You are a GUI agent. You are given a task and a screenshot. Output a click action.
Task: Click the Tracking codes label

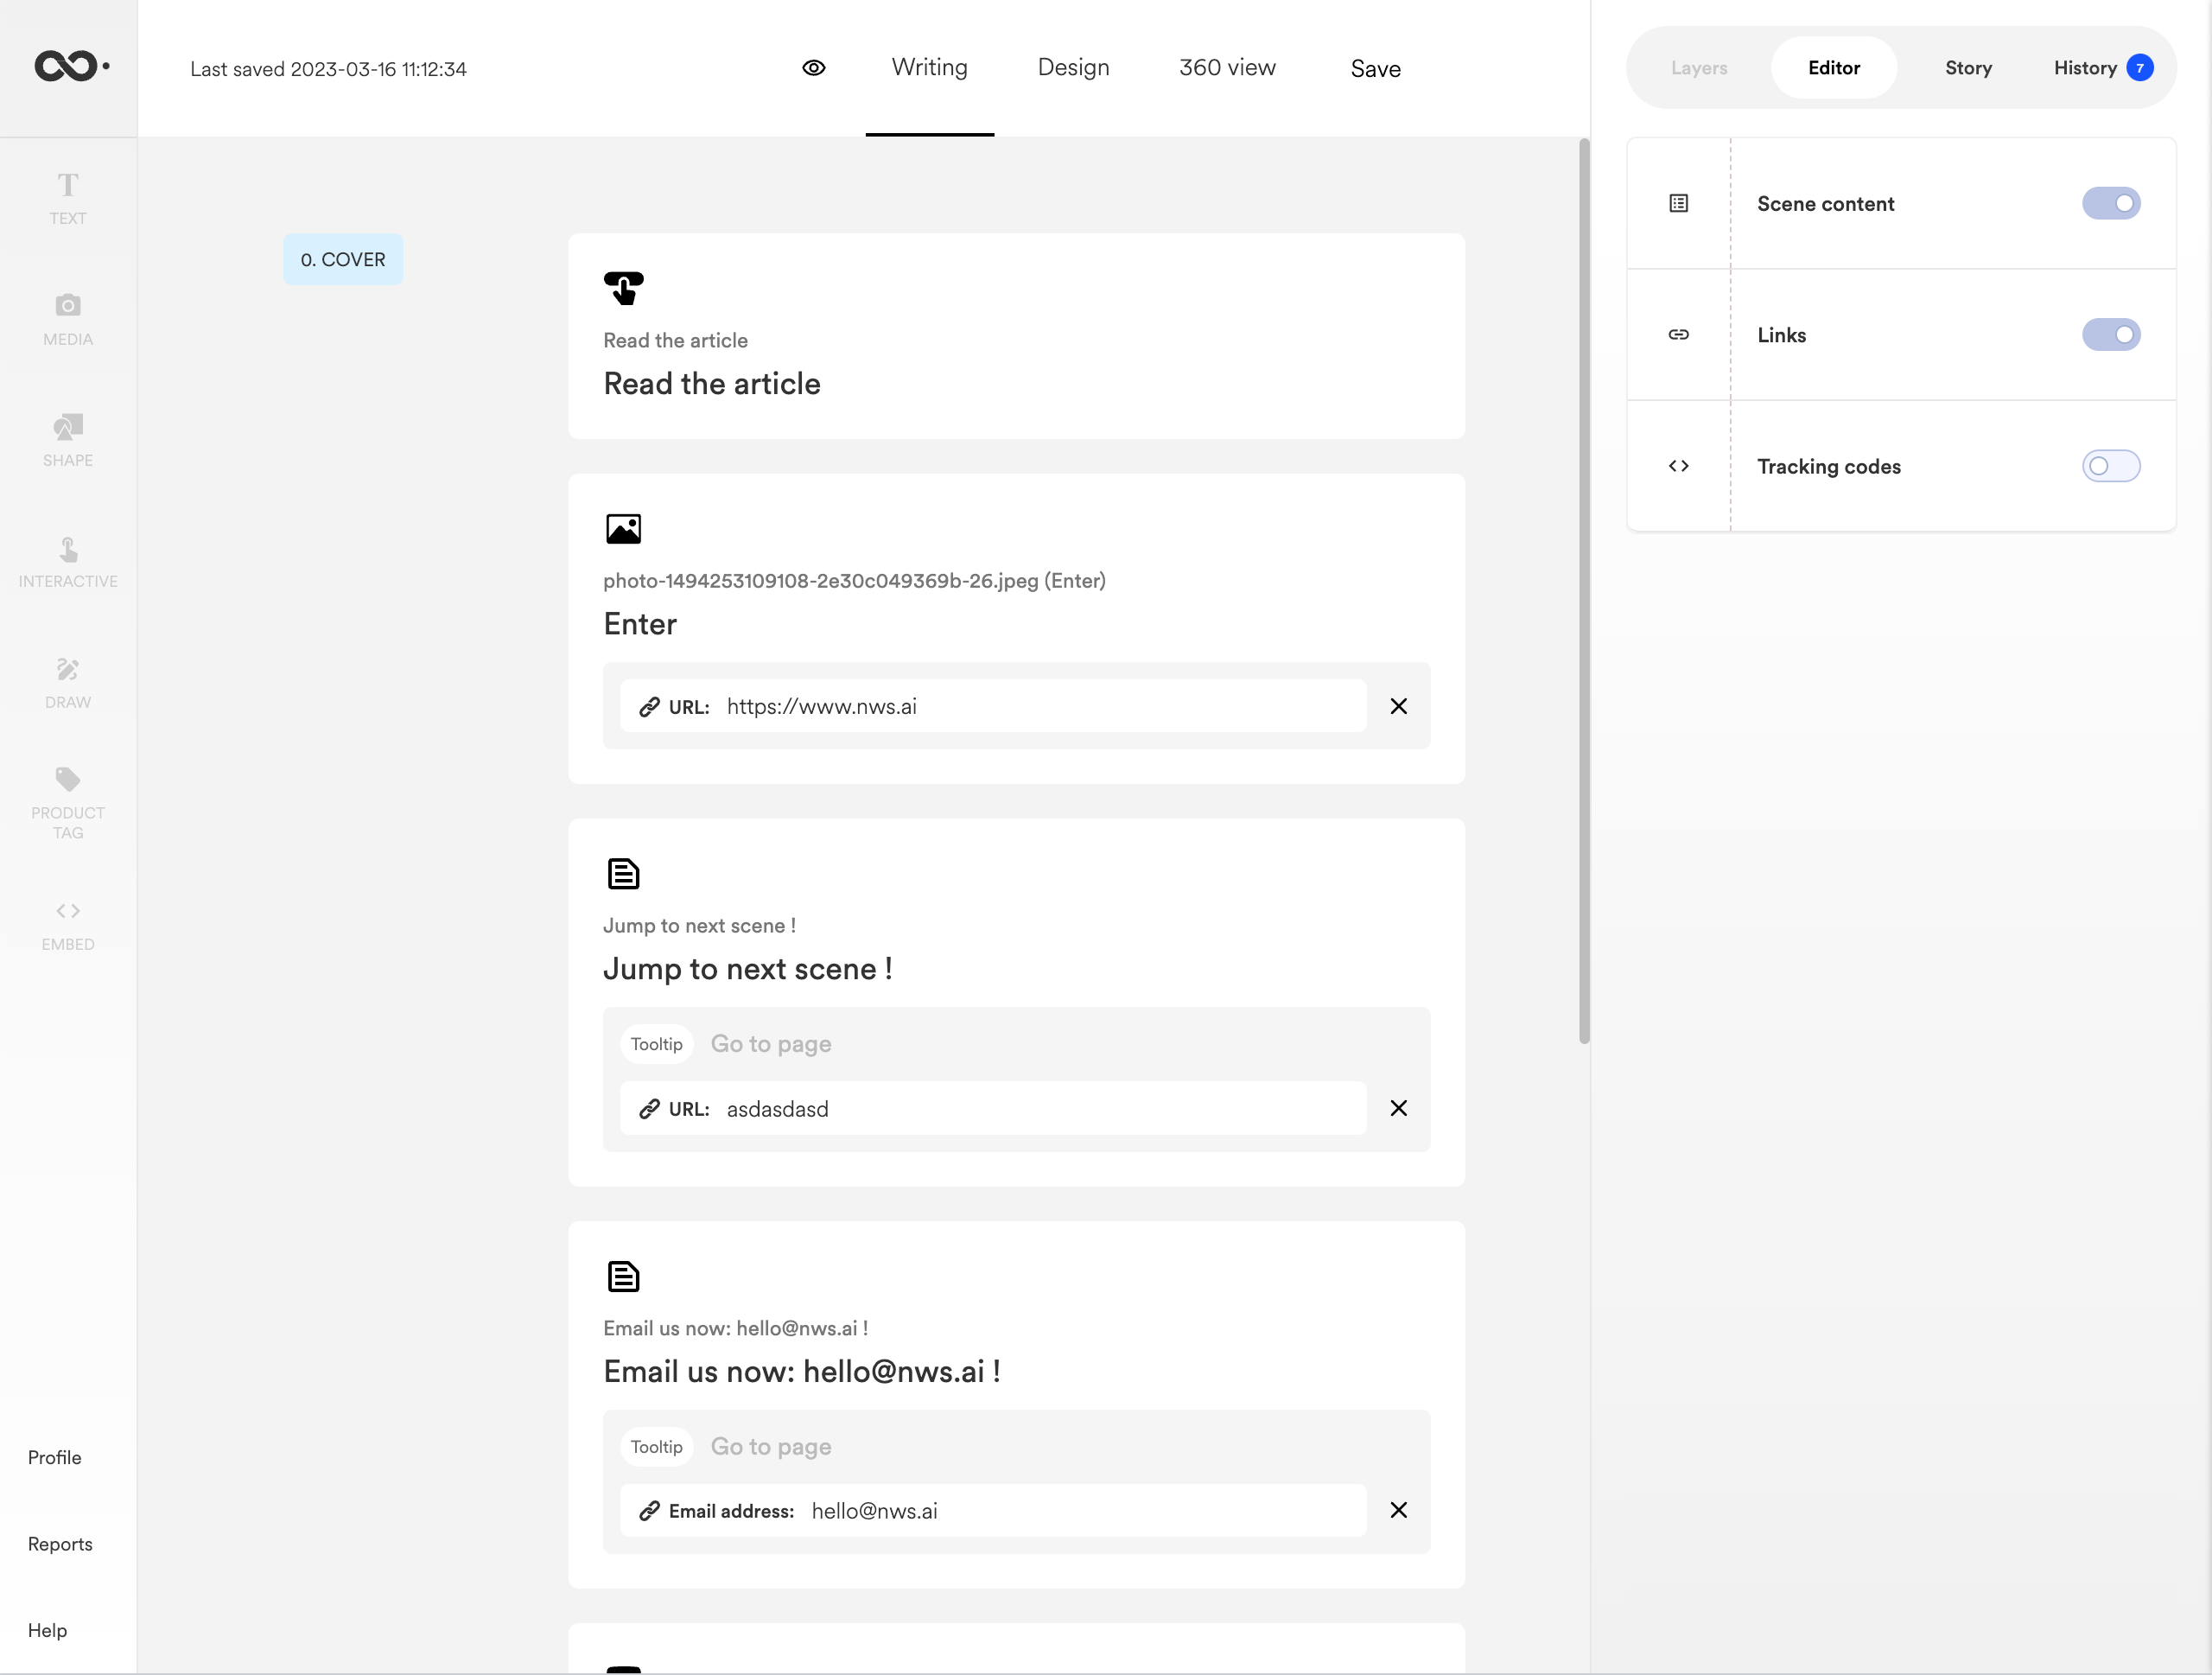click(x=1828, y=466)
